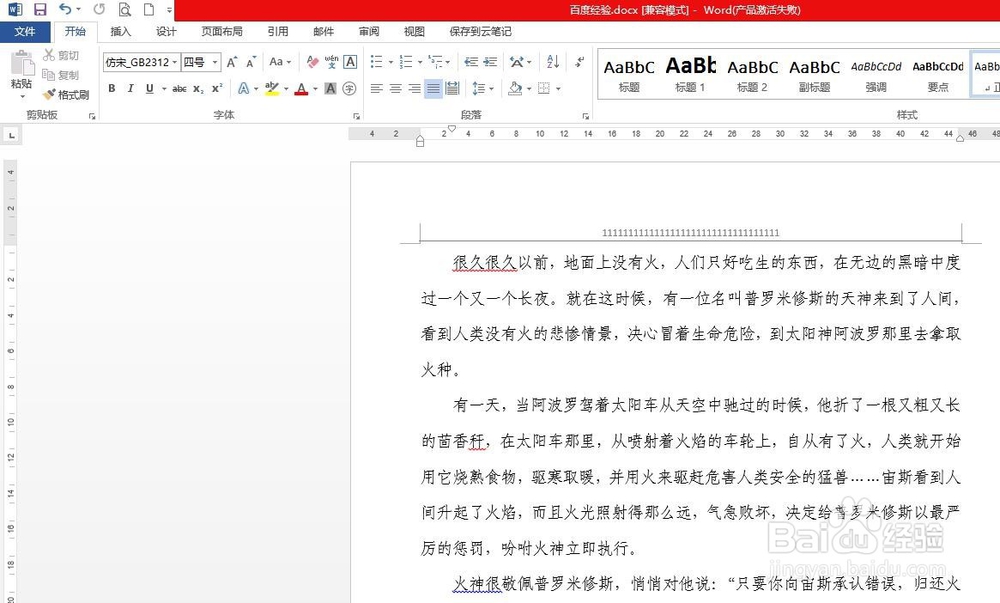Toggle Underline formatting
This screenshot has width=1000, height=603.
click(x=150, y=89)
